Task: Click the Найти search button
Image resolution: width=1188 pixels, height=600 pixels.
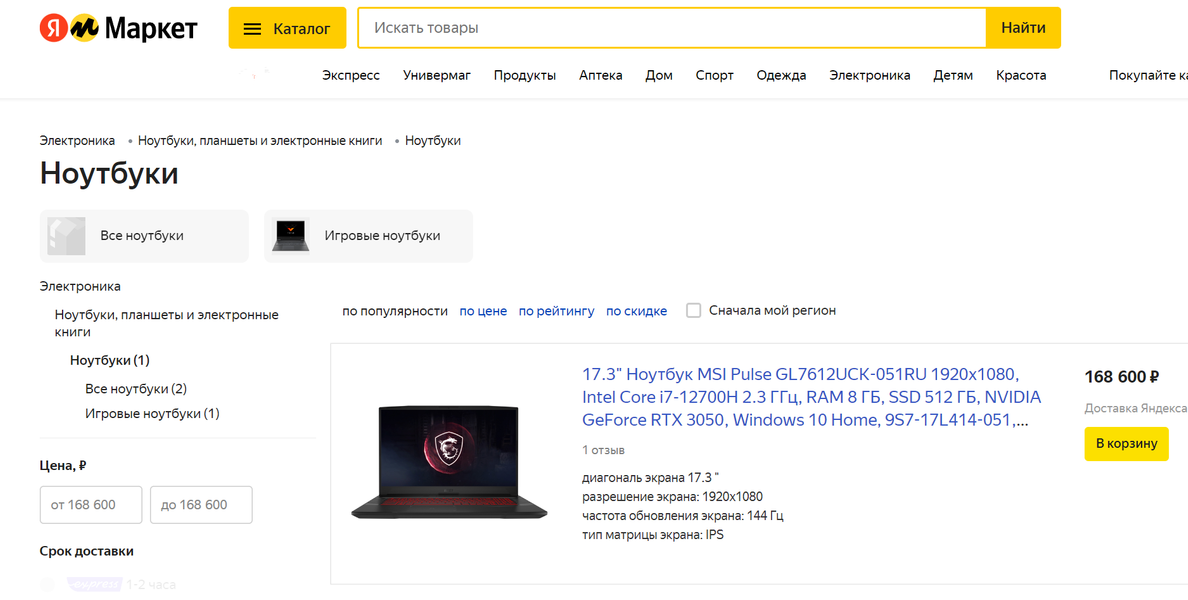Action: click(1023, 28)
